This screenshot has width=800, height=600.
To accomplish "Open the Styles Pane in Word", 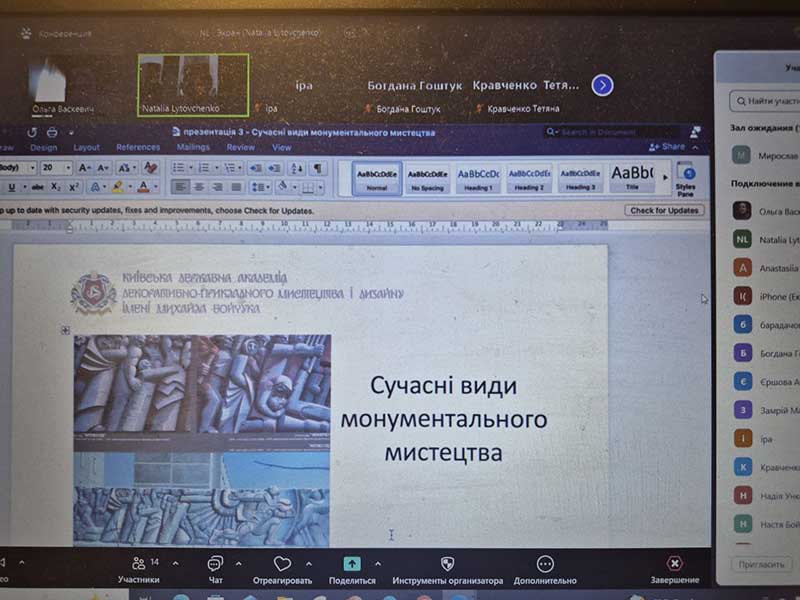I will [685, 176].
